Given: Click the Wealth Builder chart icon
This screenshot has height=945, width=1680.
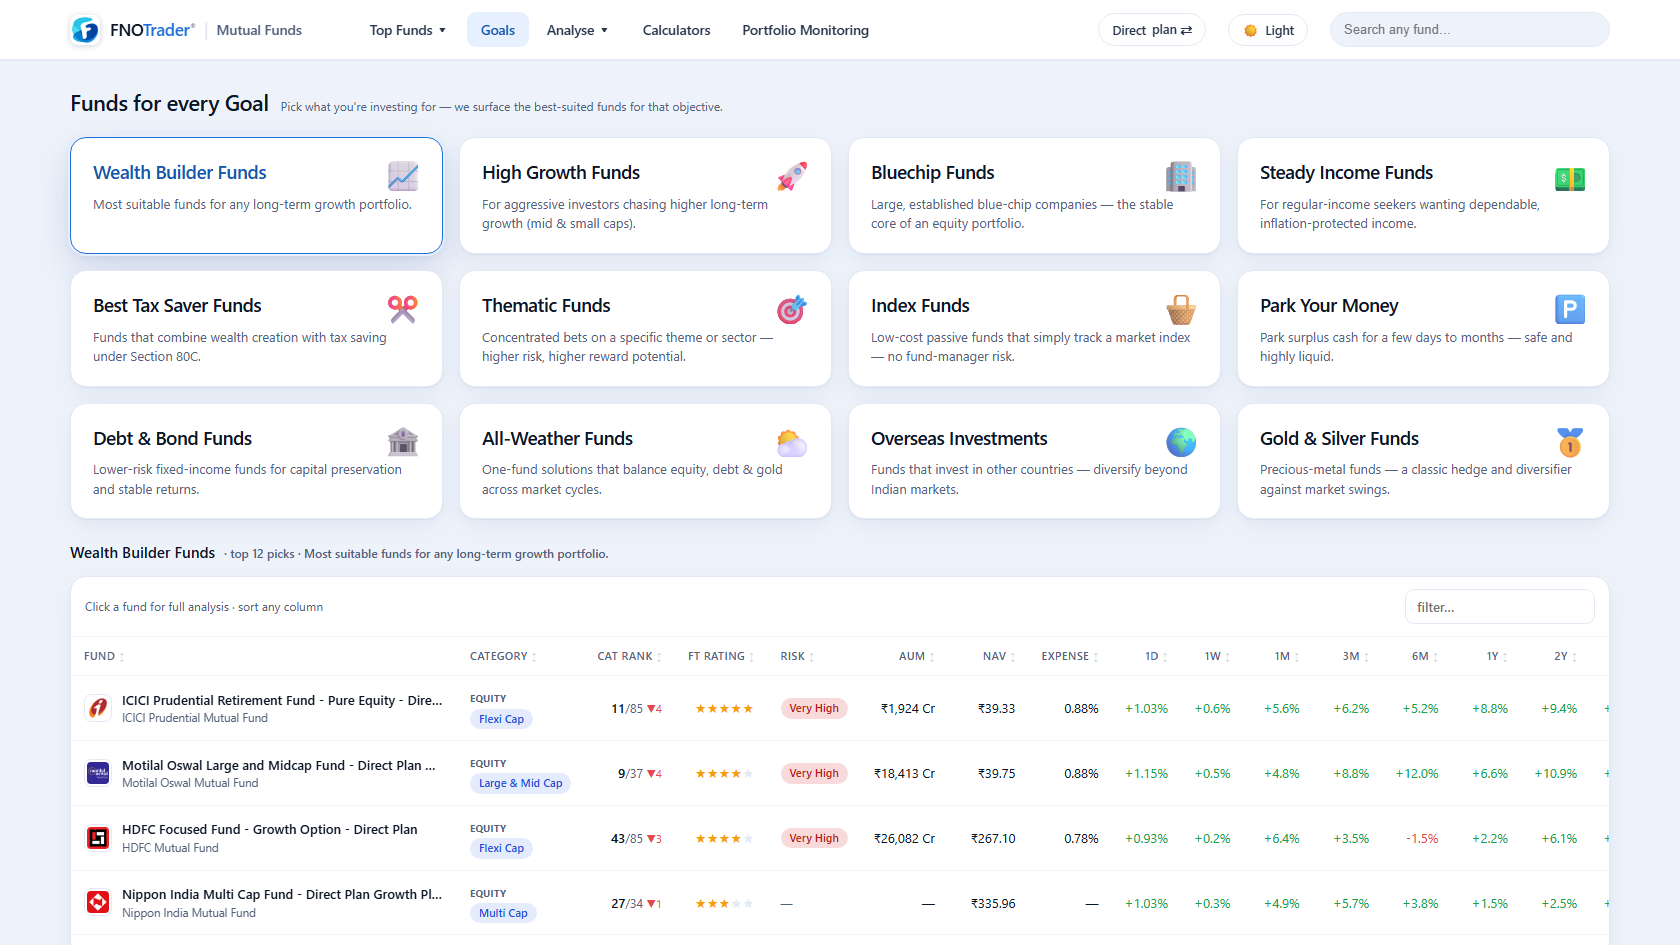Looking at the screenshot, I should point(403,176).
